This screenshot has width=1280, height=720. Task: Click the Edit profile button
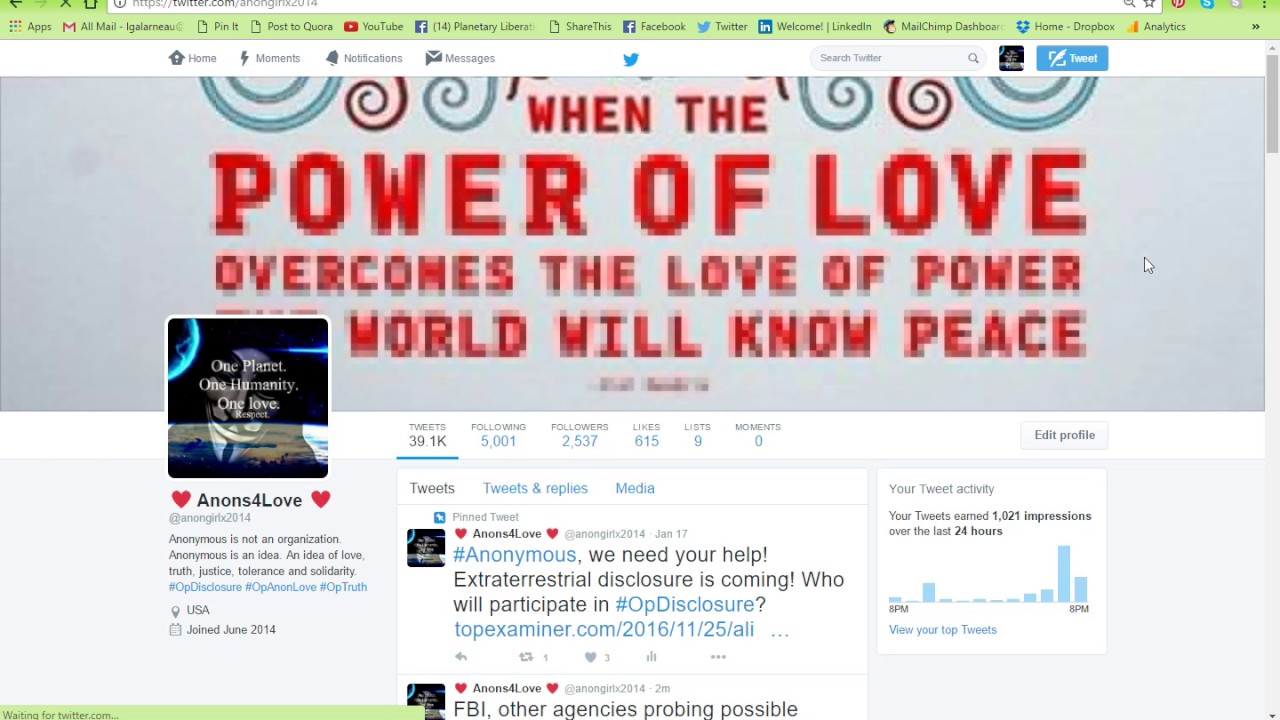pos(1064,435)
